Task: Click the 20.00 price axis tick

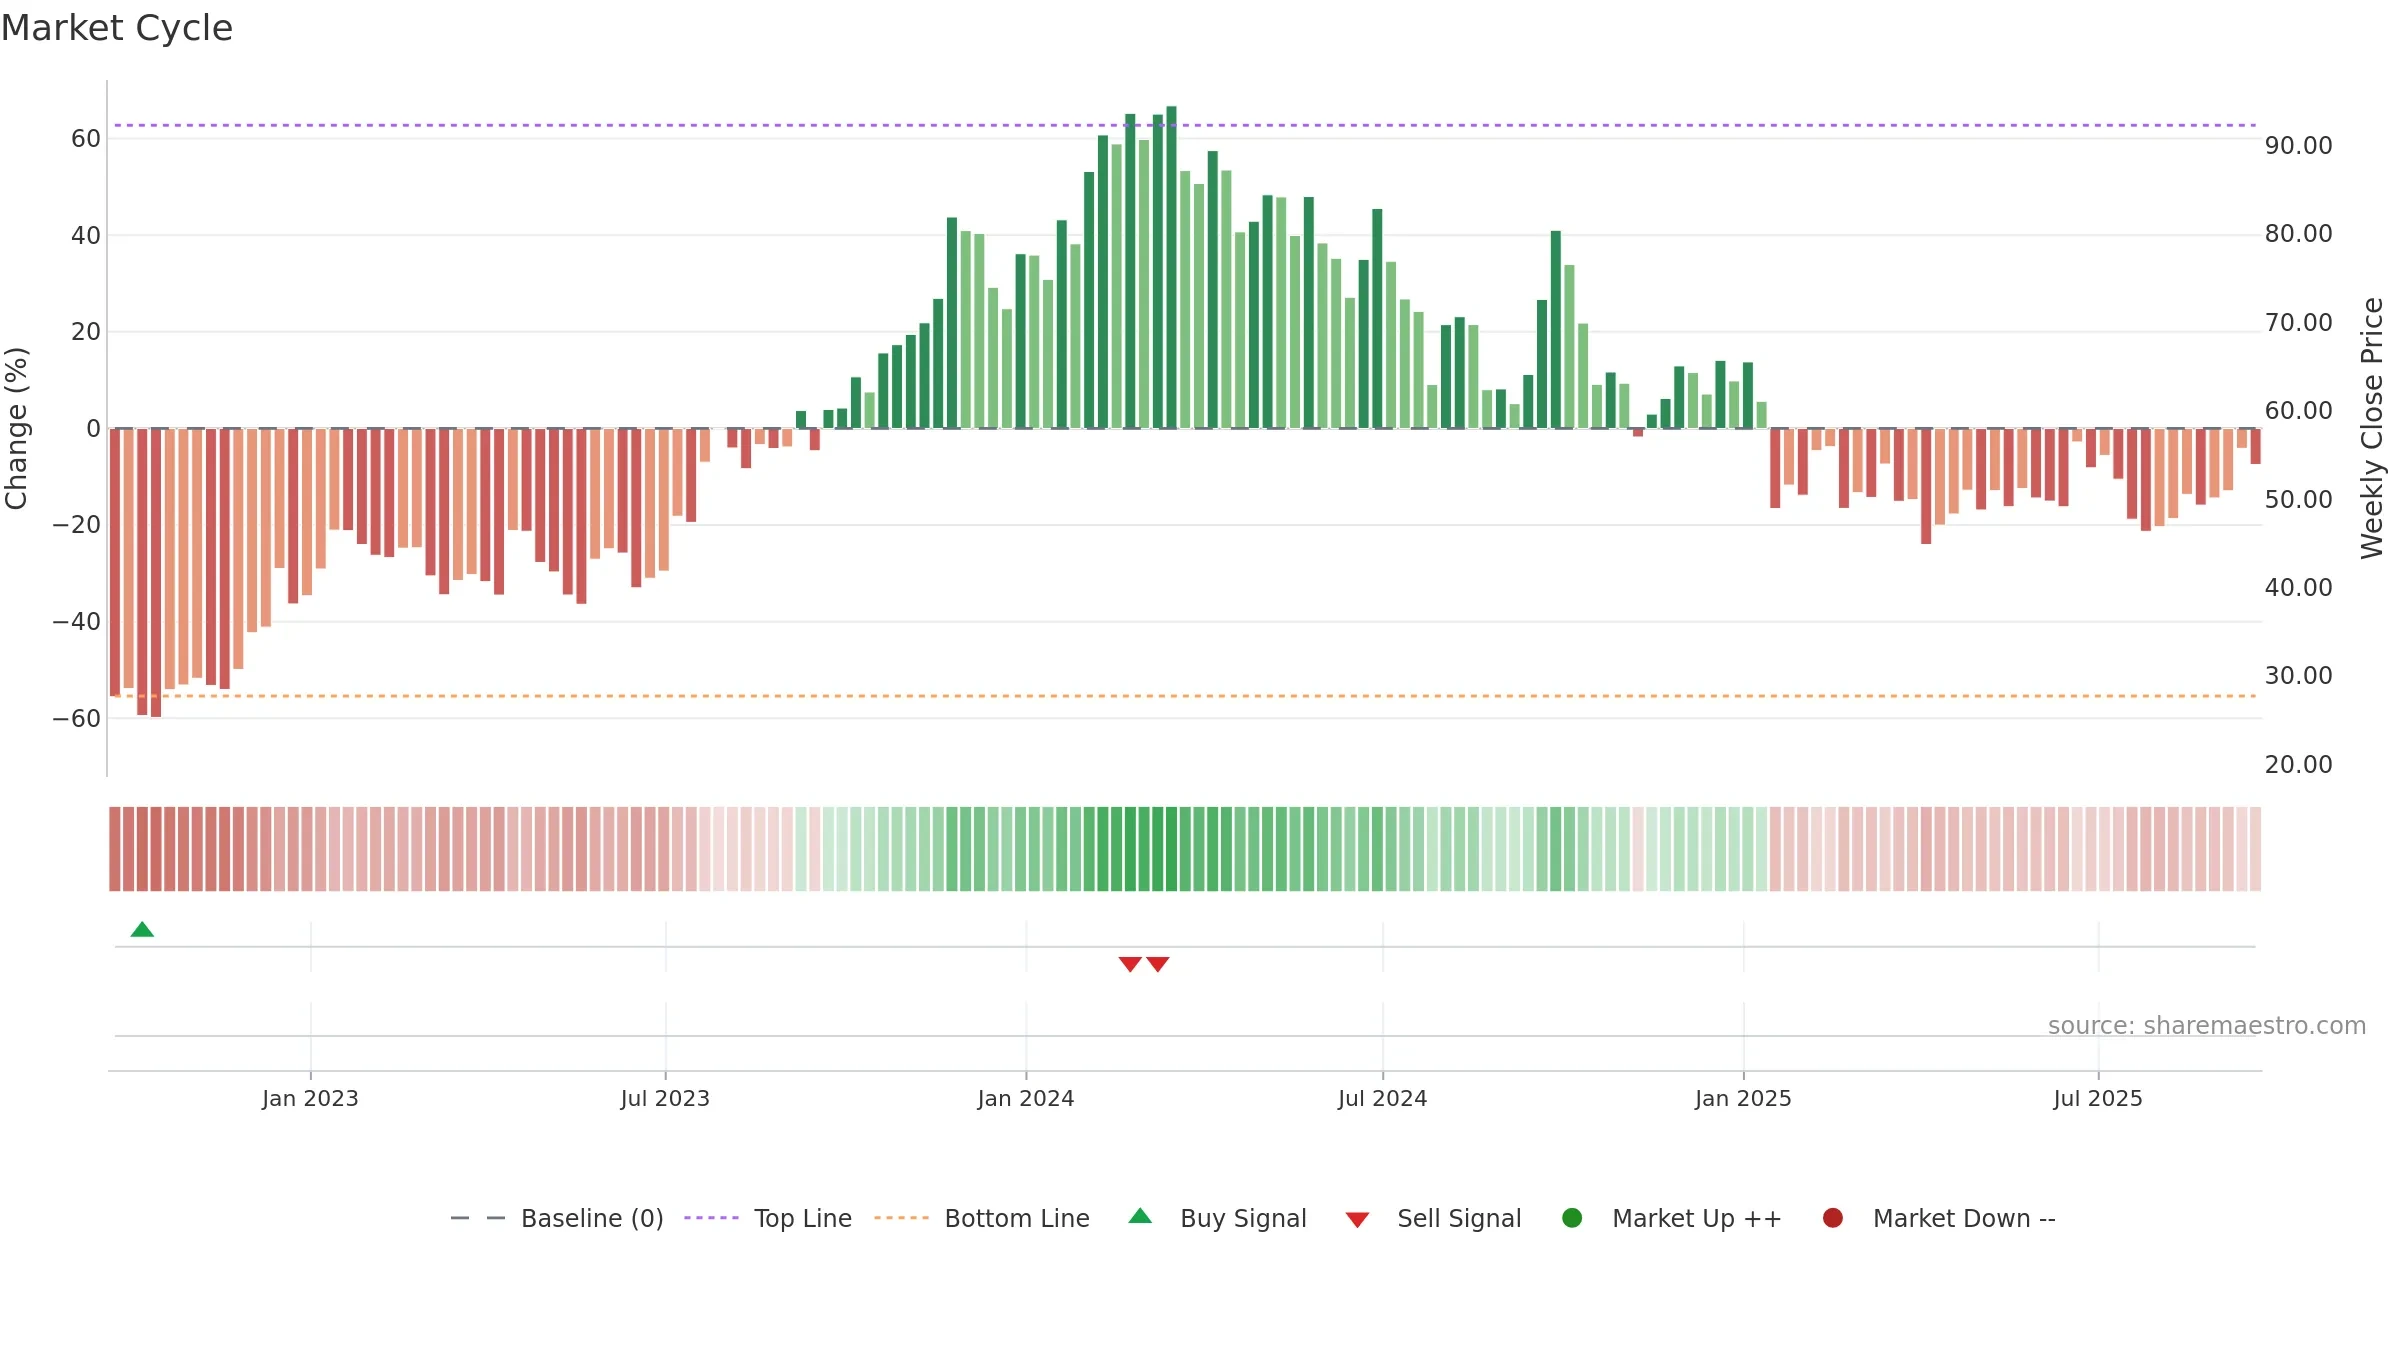Action: [x=2298, y=765]
